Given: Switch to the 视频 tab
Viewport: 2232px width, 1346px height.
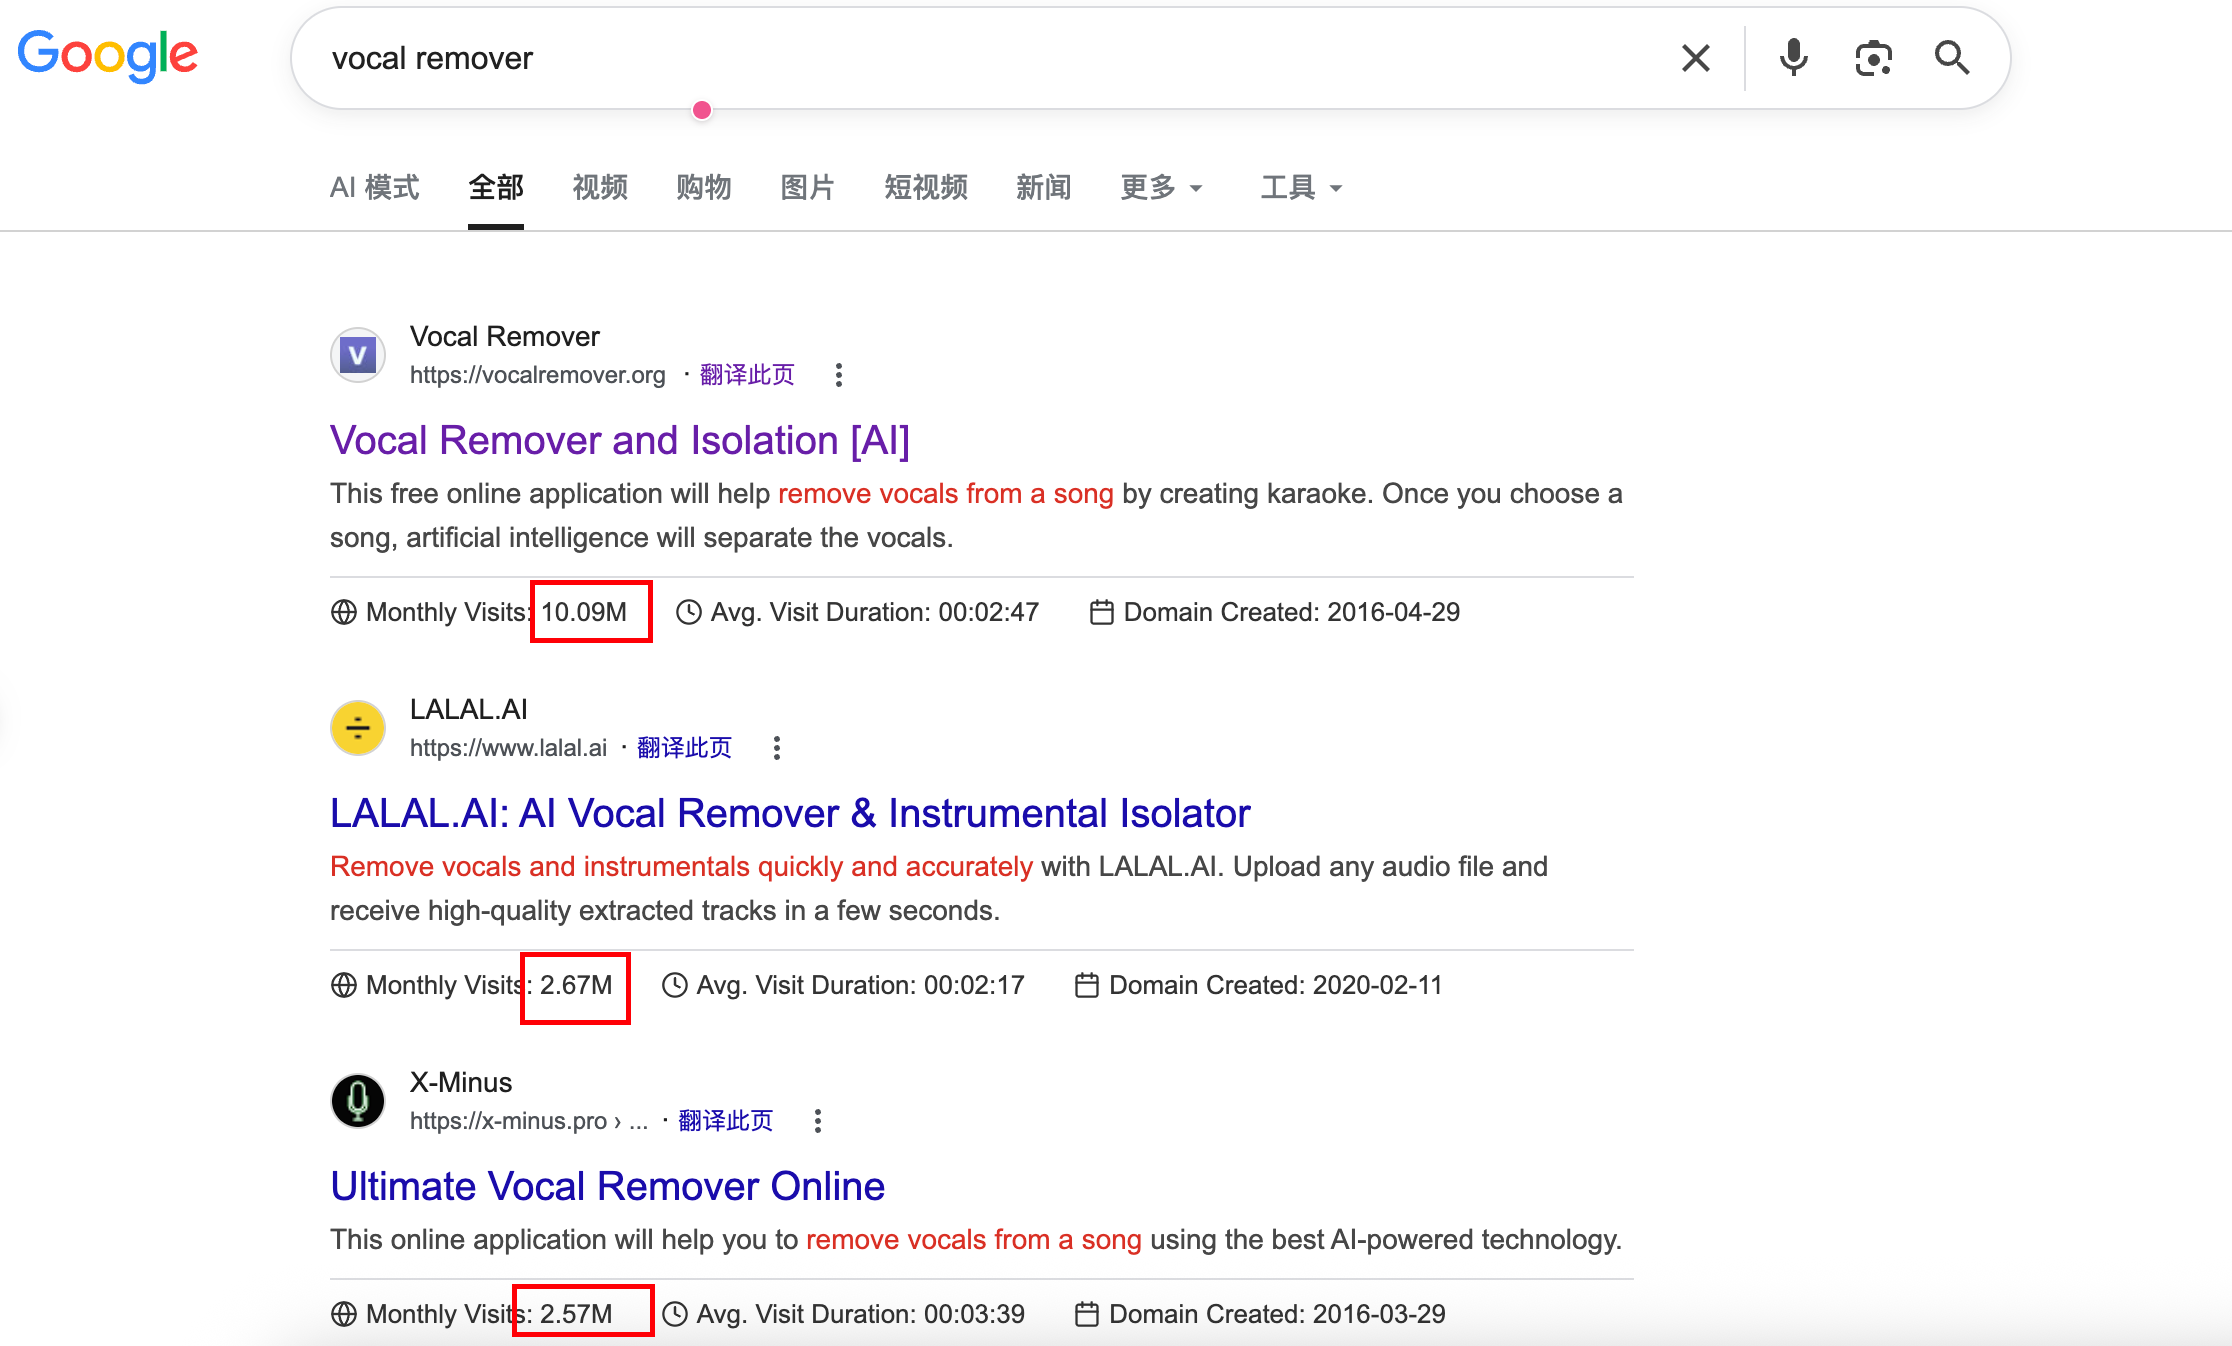Looking at the screenshot, I should pos(600,187).
